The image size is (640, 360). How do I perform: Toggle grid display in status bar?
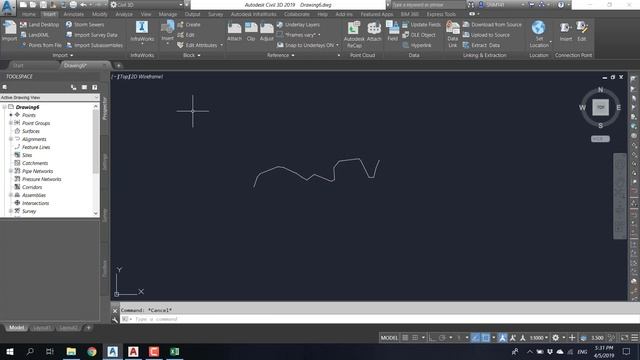(405, 338)
